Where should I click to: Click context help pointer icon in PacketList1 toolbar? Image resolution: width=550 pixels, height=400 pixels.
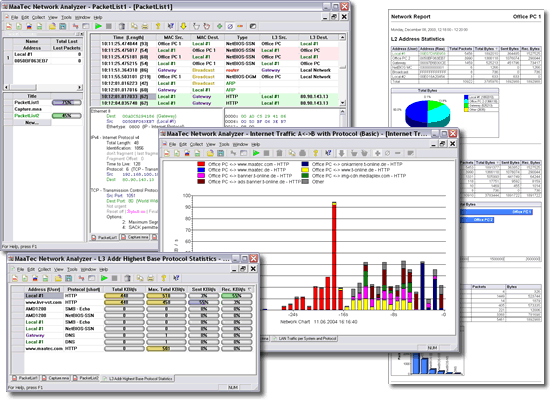pos(170,26)
